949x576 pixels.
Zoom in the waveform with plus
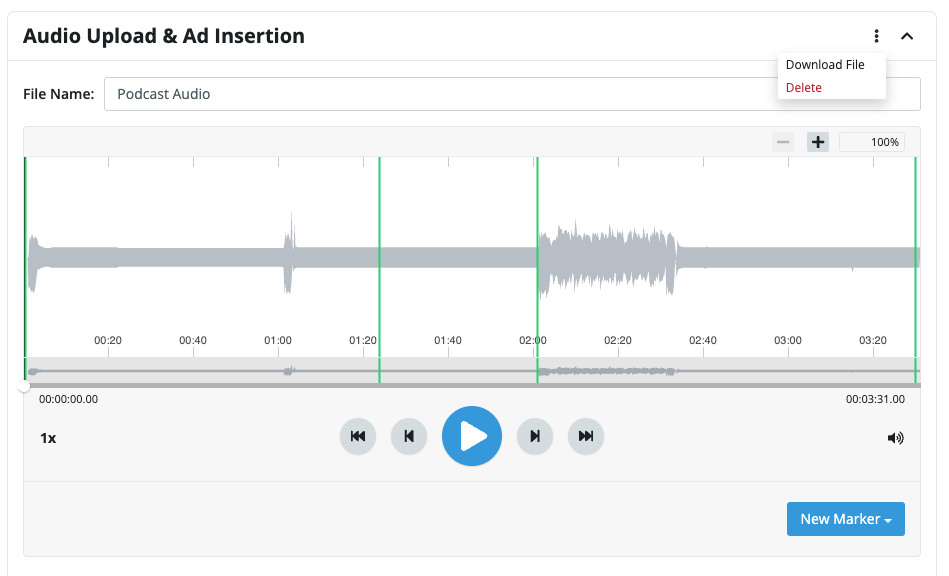coord(818,142)
